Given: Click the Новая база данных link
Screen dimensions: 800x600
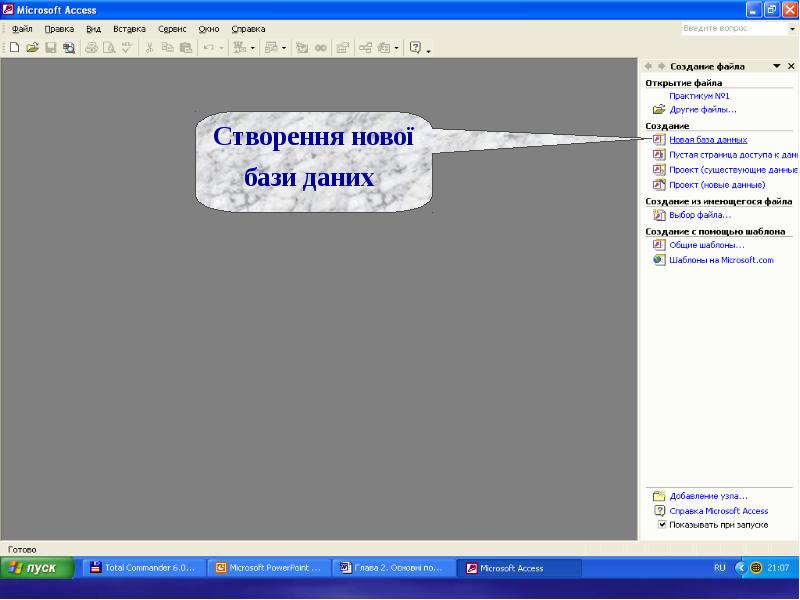Looking at the screenshot, I should (x=708, y=140).
